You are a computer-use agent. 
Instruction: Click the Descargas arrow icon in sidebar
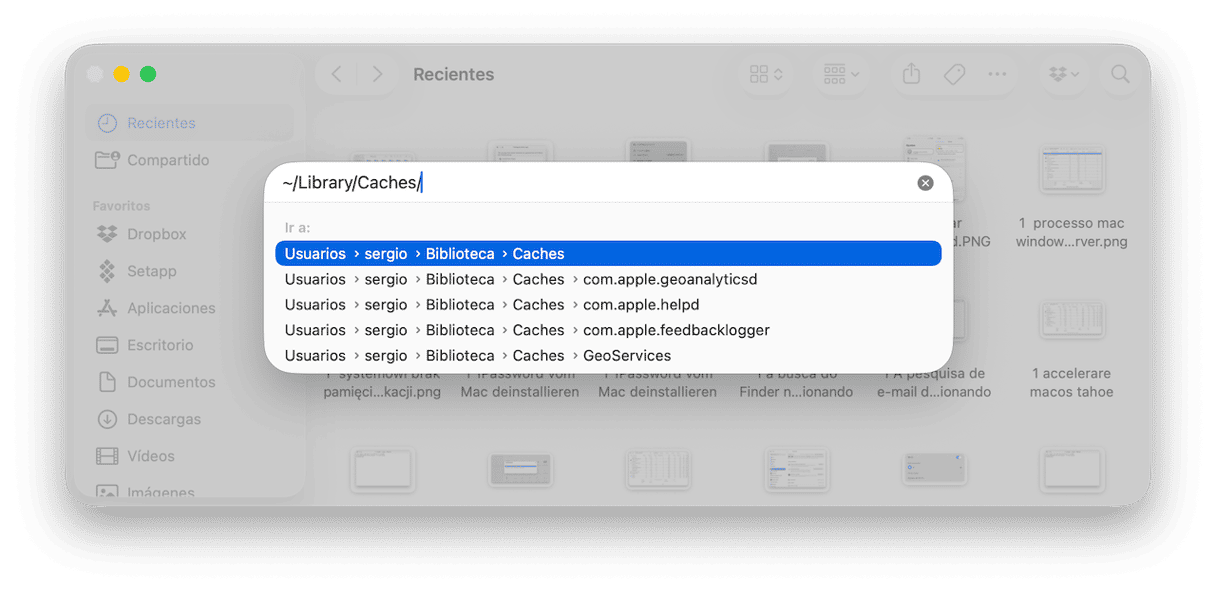point(107,419)
